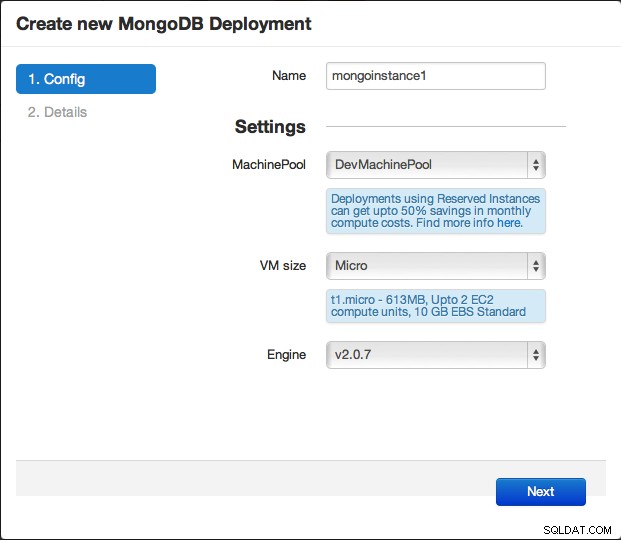Click the MachinePool field label
Image resolution: width=621 pixels, height=540 pixels.
point(269,164)
